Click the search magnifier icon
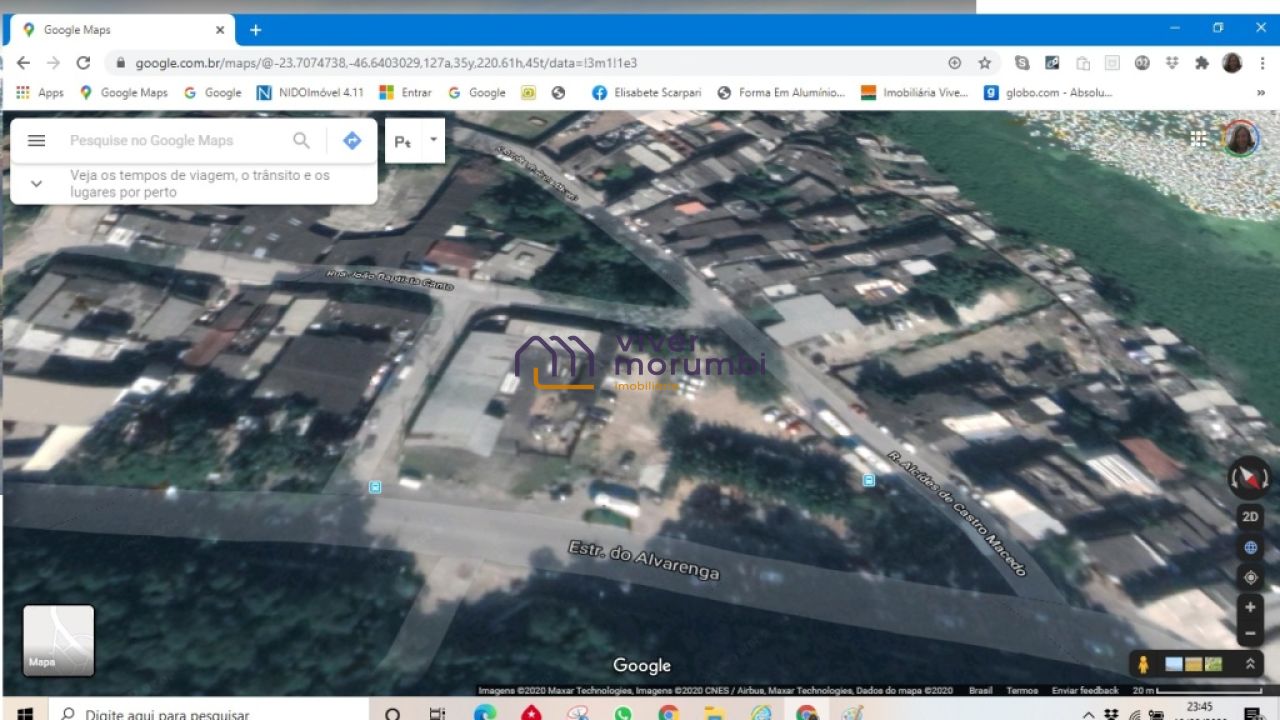 click(301, 141)
